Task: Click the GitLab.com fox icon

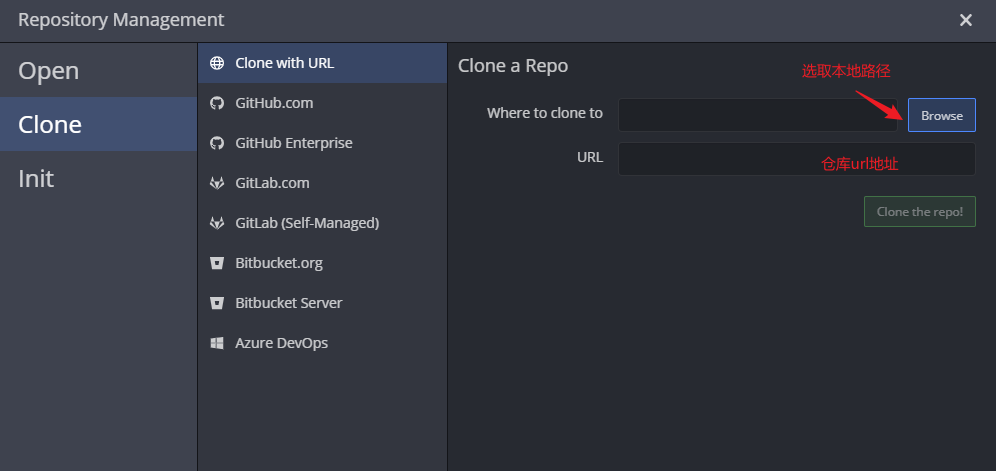Action: tap(217, 183)
